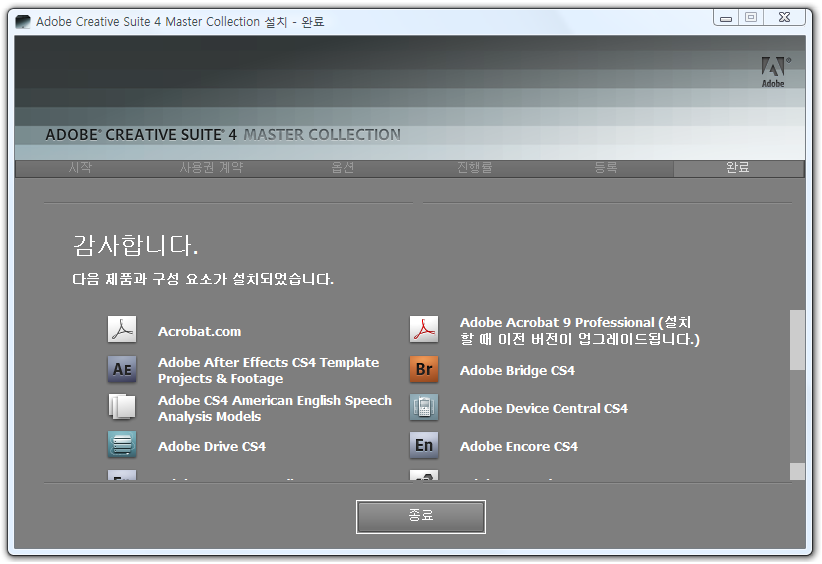Click the Adobe Bridge CS4 label

(x=517, y=371)
